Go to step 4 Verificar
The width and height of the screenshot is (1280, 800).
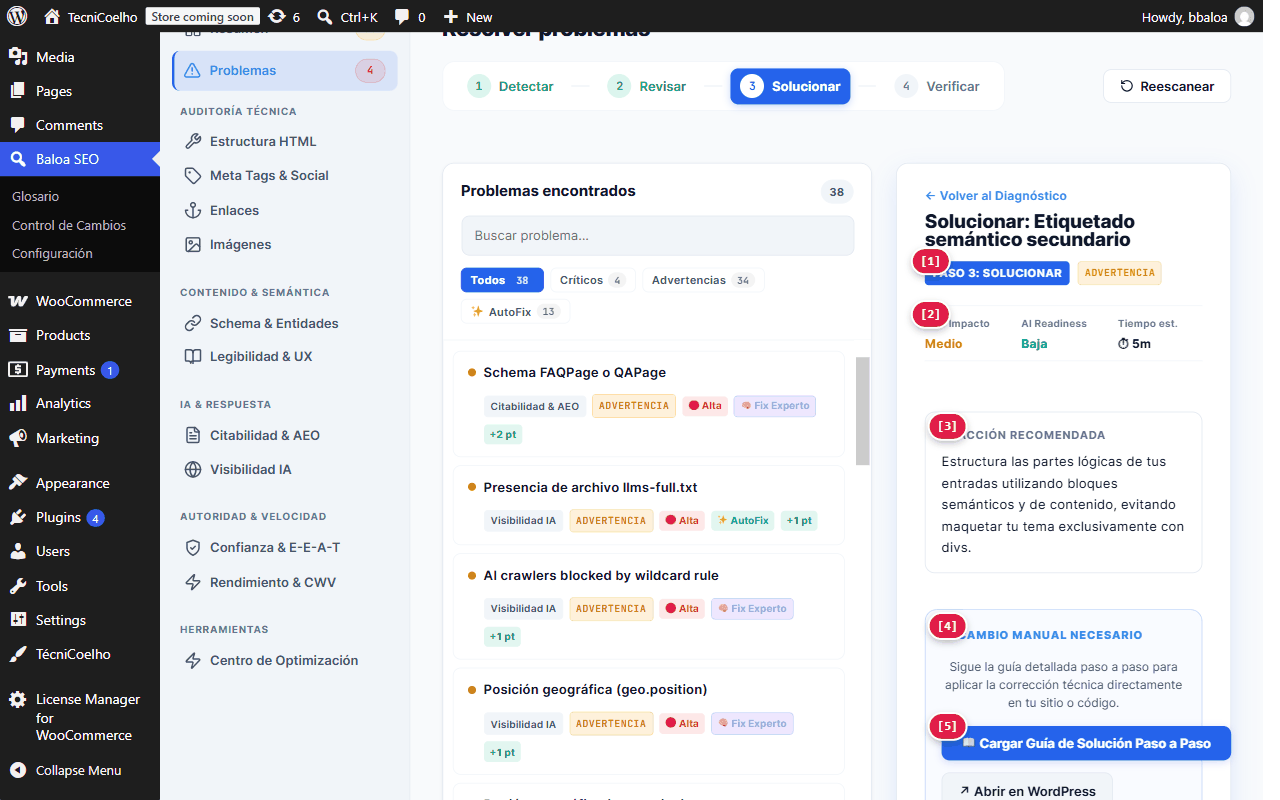937,86
